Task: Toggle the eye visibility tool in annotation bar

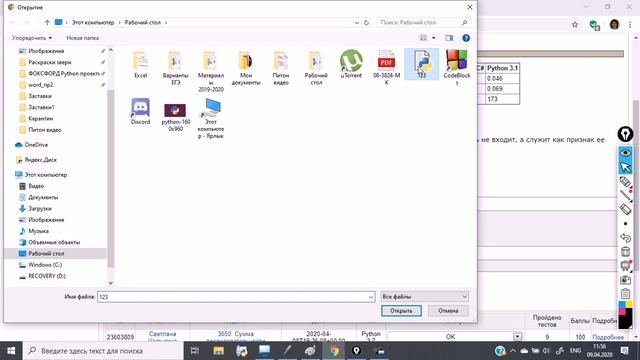Action: [625, 153]
